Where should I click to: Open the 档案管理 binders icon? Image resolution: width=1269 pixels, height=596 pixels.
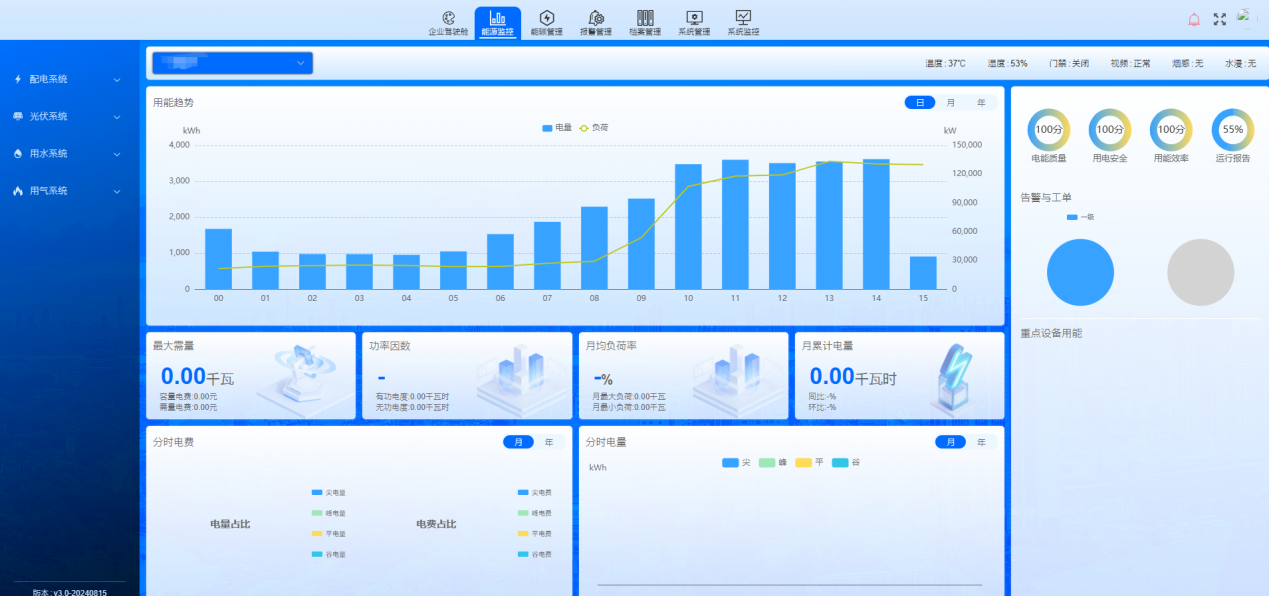(645, 17)
